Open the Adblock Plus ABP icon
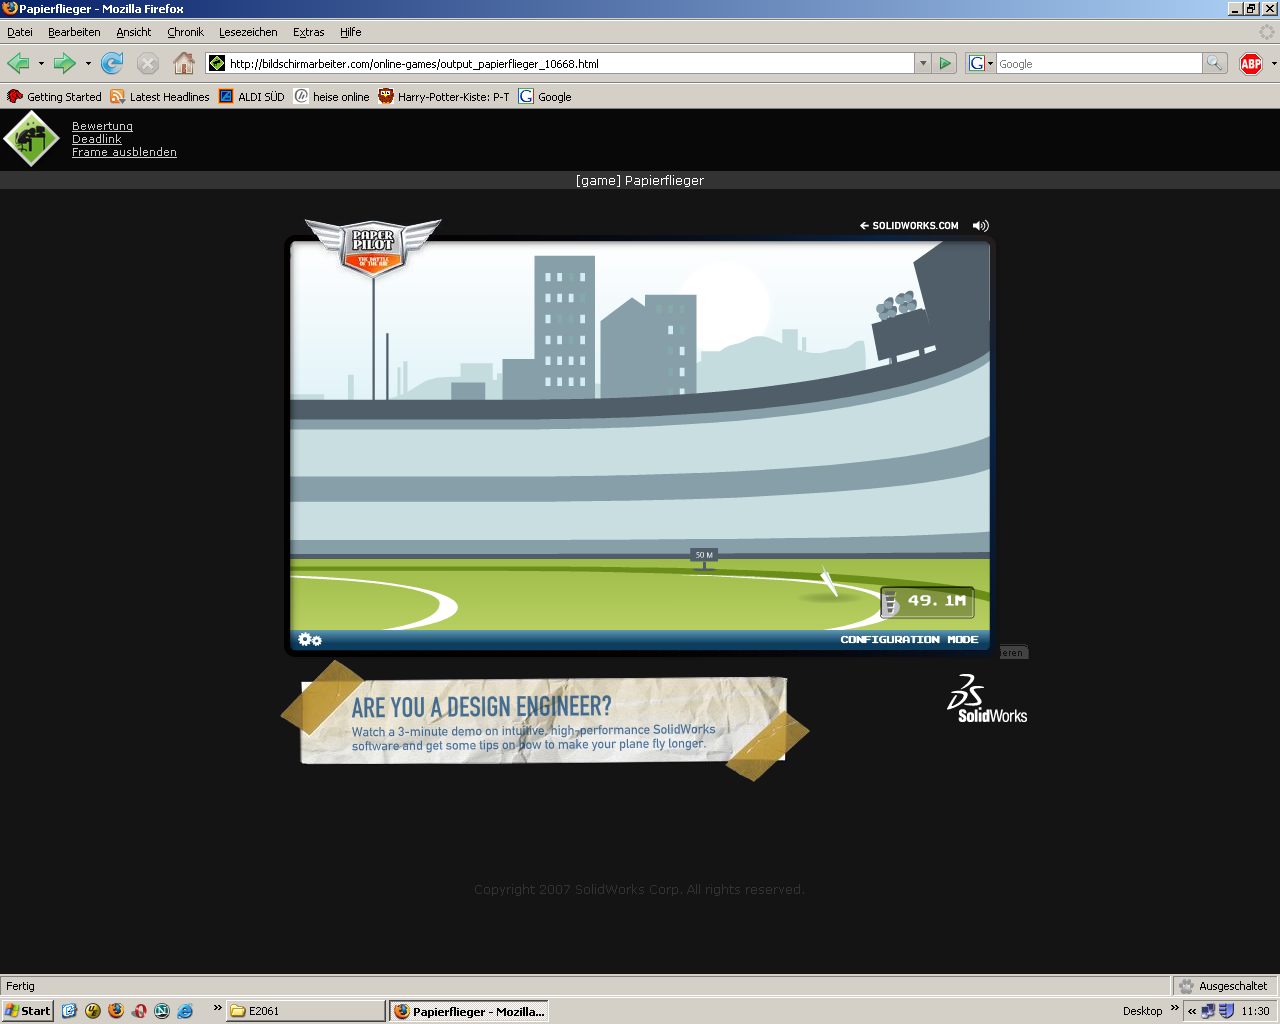Viewport: 1280px width, 1024px height. point(1250,64)
